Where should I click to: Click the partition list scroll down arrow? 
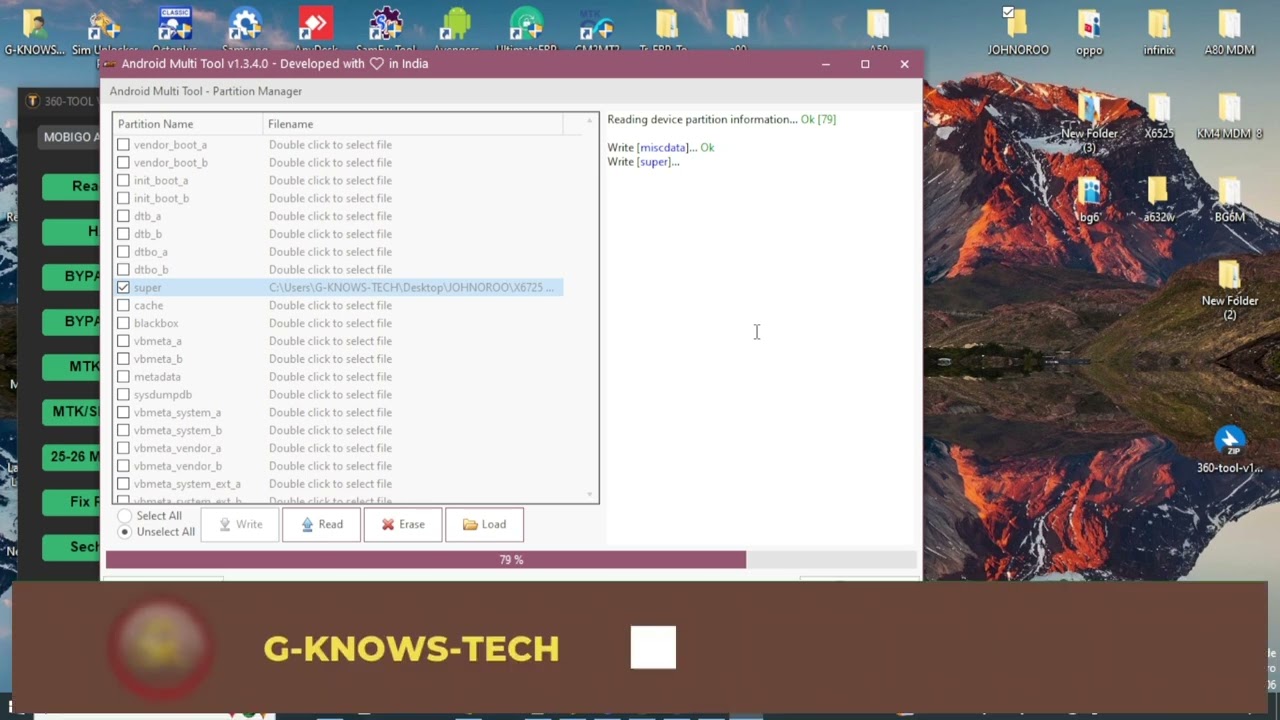(589, 495)
